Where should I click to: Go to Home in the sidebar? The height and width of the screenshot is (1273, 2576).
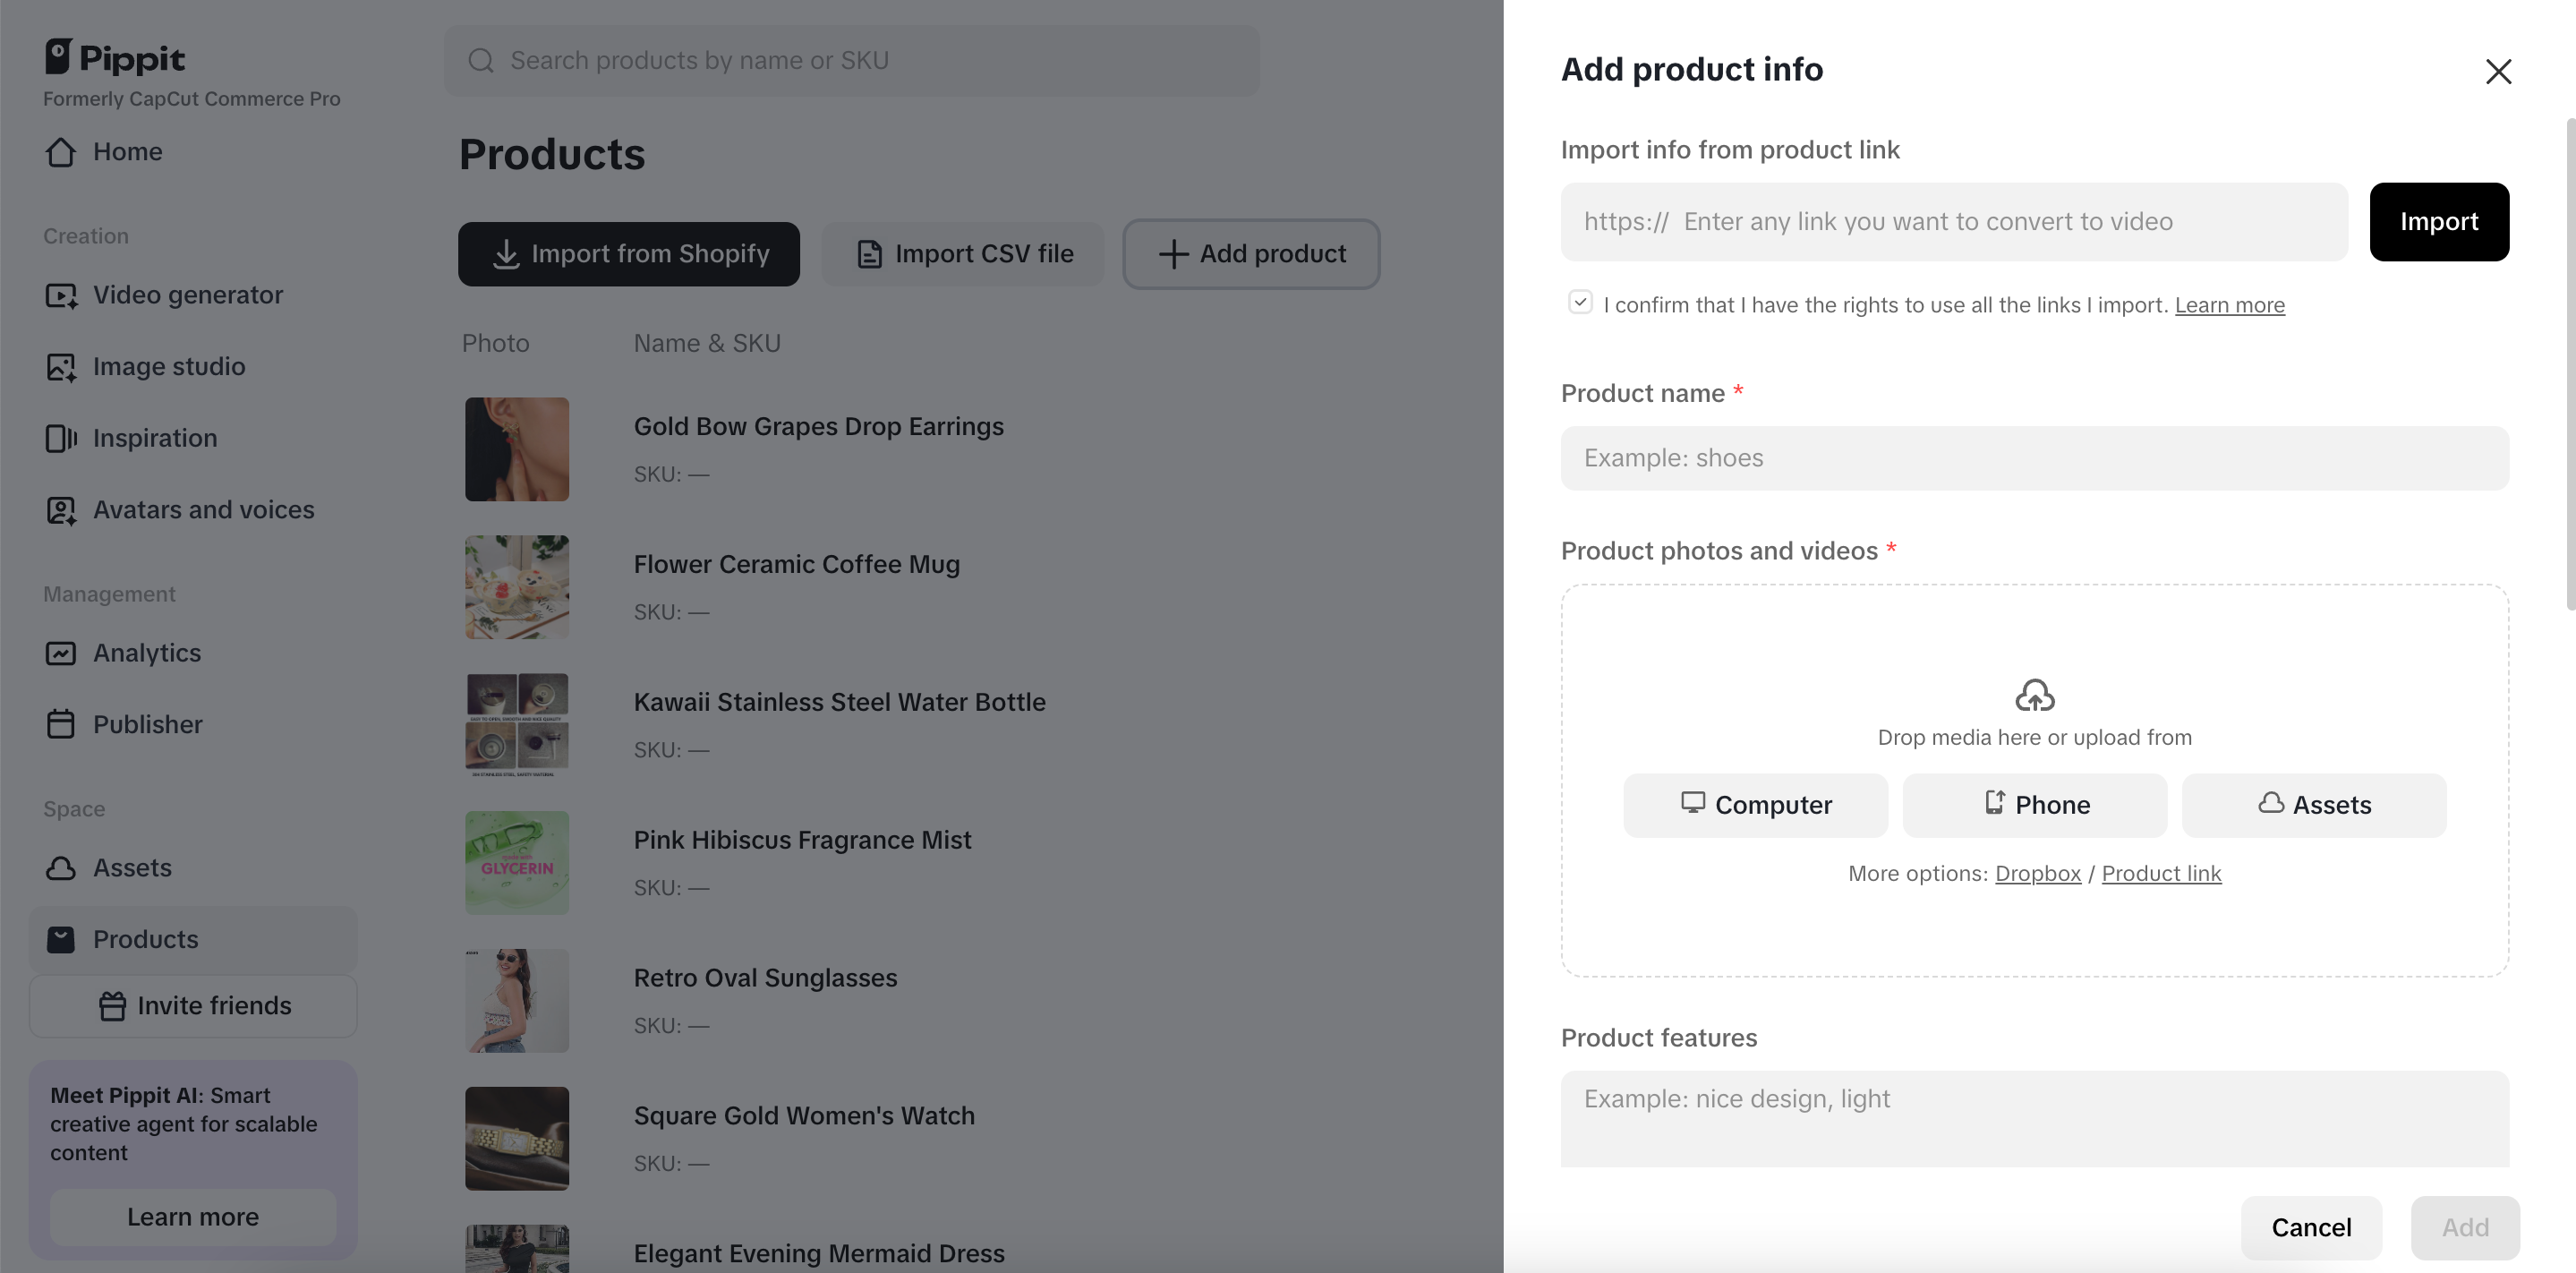click(x=128, y=152)
